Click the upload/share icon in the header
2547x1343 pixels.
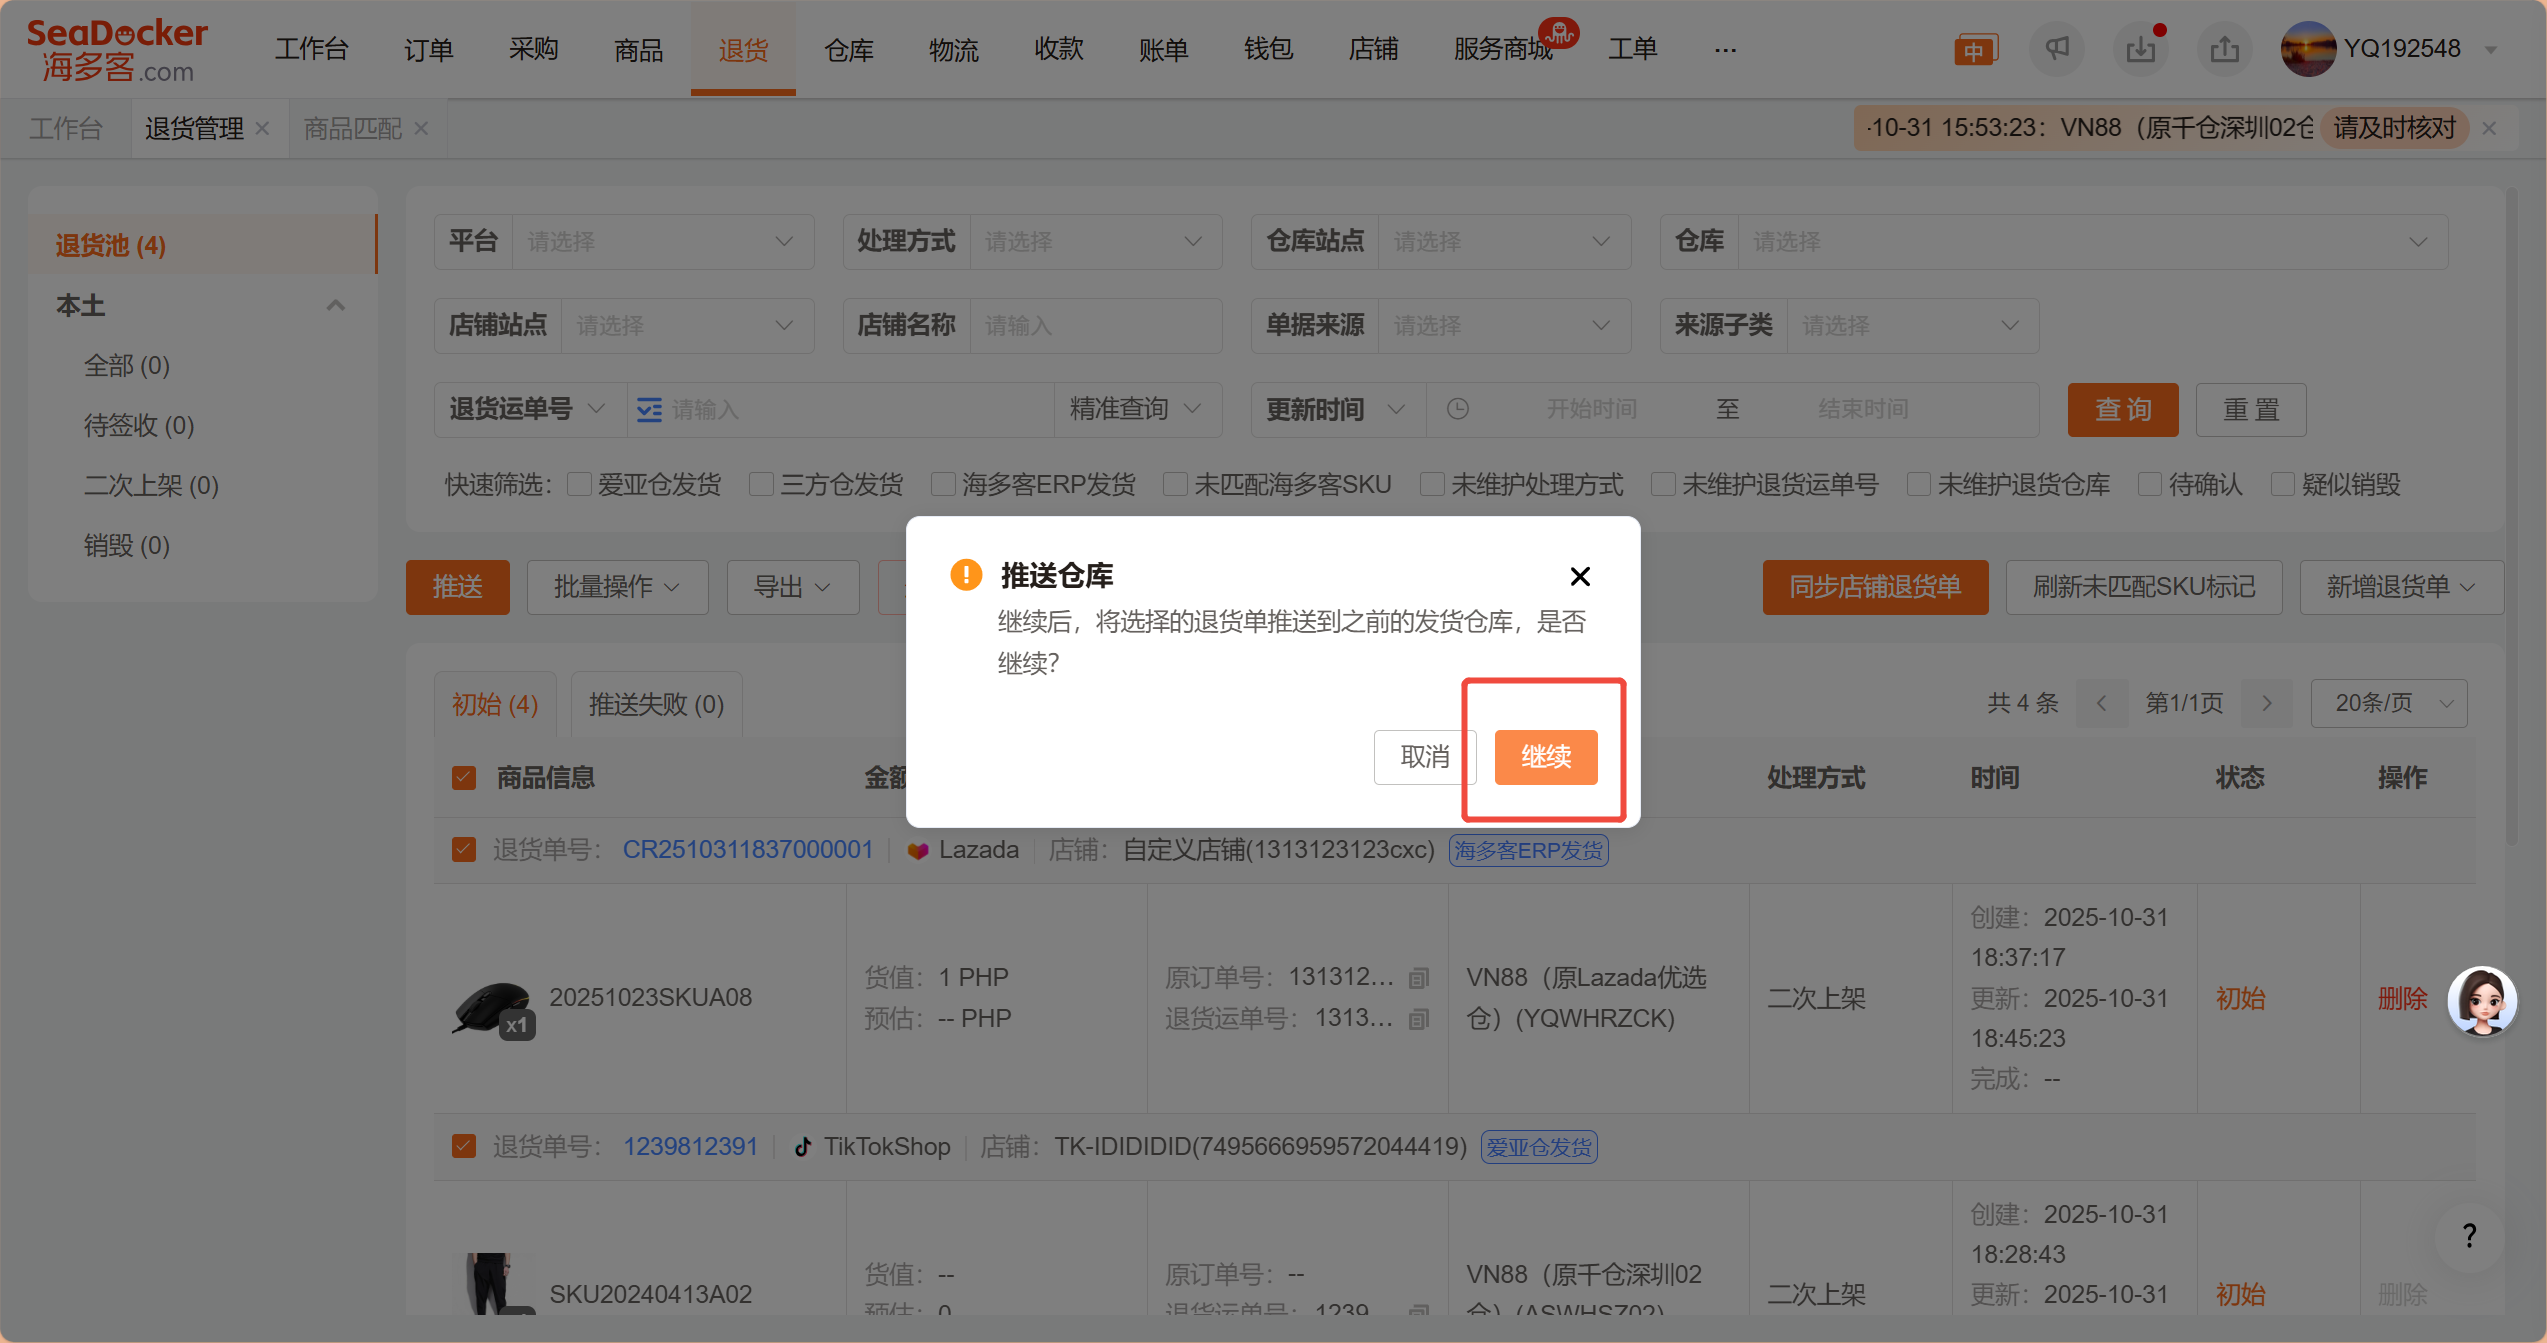(x=2224, y=48)
